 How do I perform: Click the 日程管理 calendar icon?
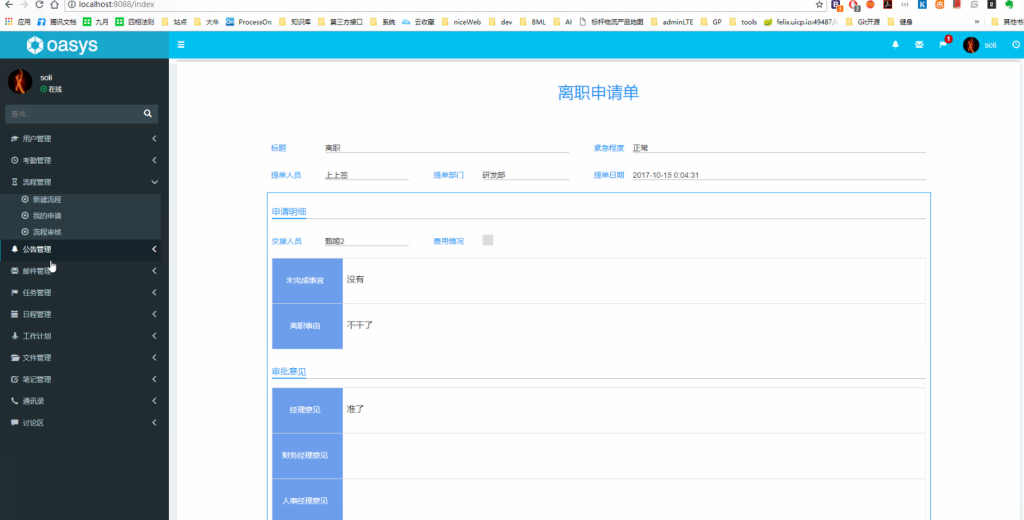(x=15, y=314)
